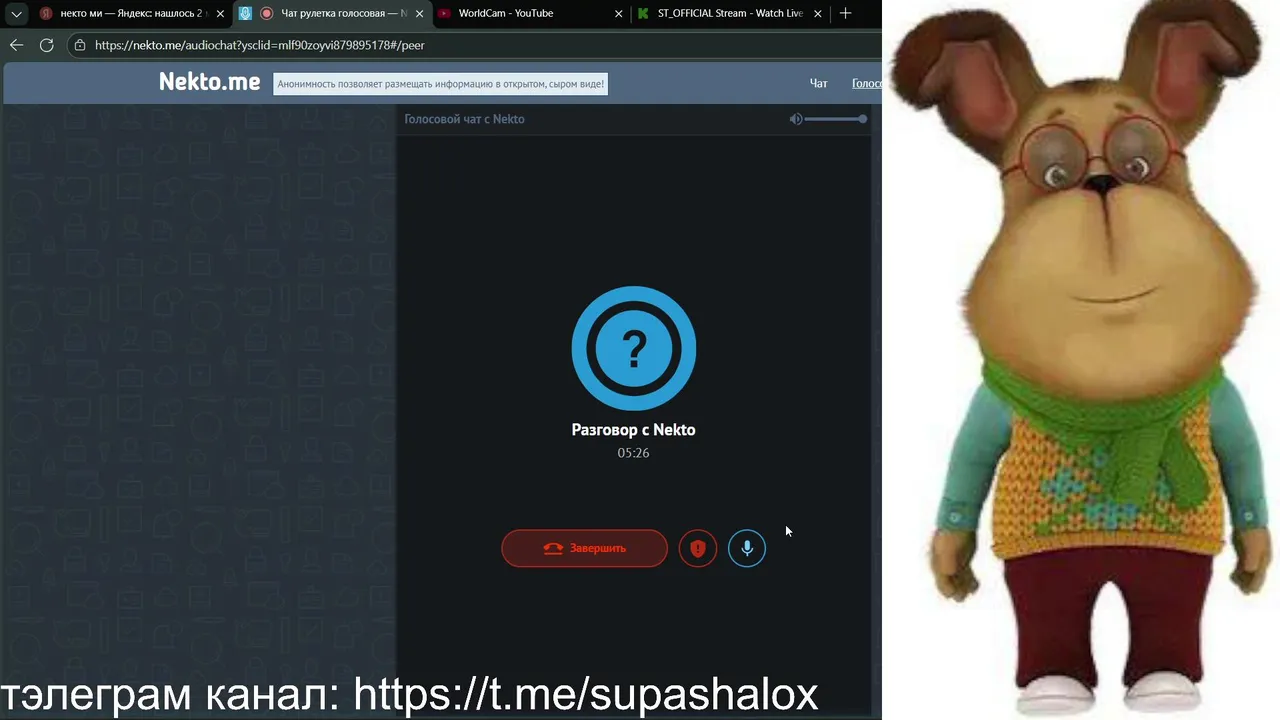Close the WorldCam - YouTube tab
The width and height of the screenshot is (1280, 720).
click(618, 14)
